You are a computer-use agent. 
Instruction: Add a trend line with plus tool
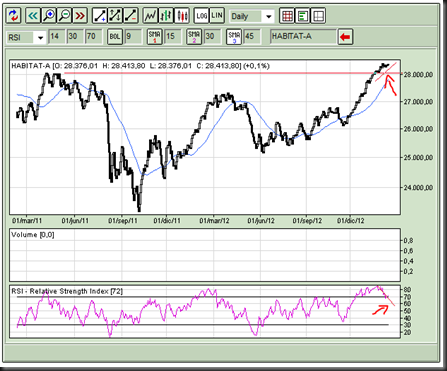pyautogui.click(x=99, y=16)
